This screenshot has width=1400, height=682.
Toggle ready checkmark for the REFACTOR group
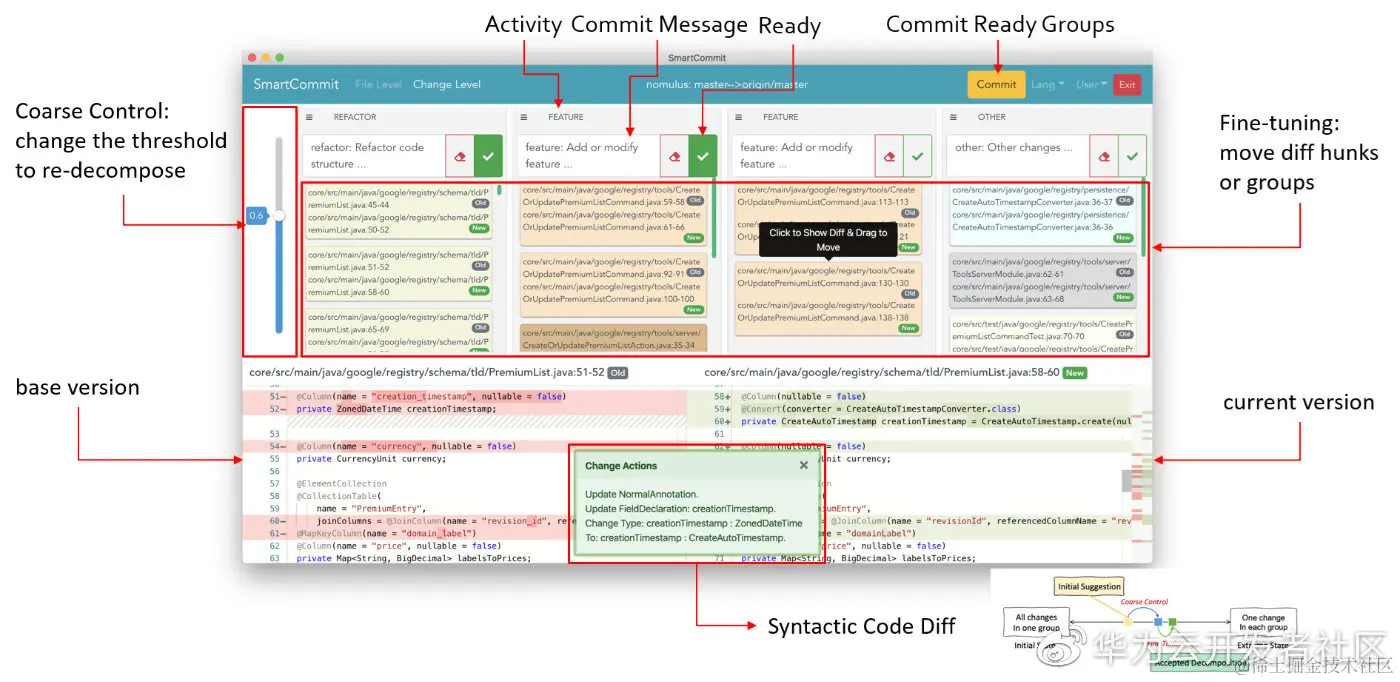[487, 156]
